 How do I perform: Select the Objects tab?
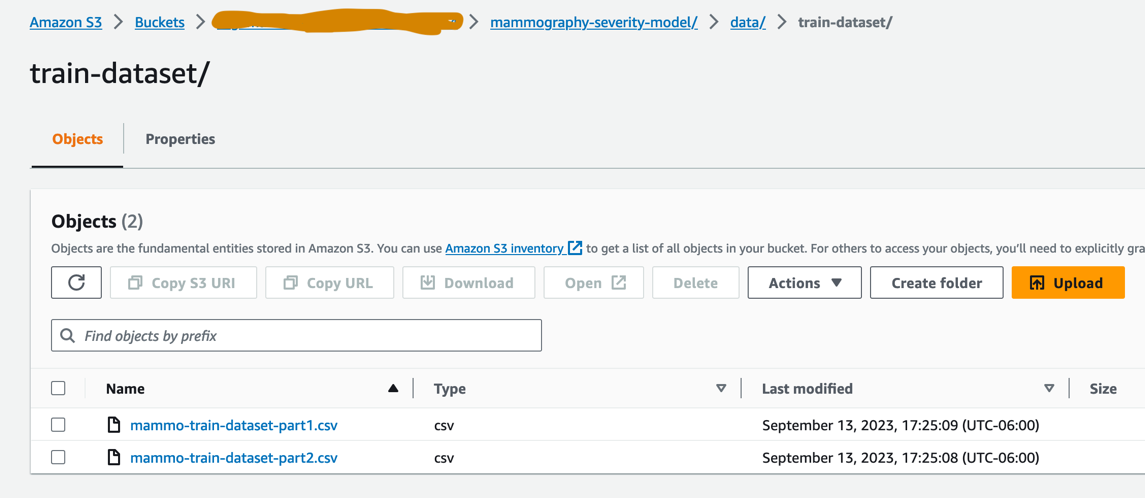(77, 139)
